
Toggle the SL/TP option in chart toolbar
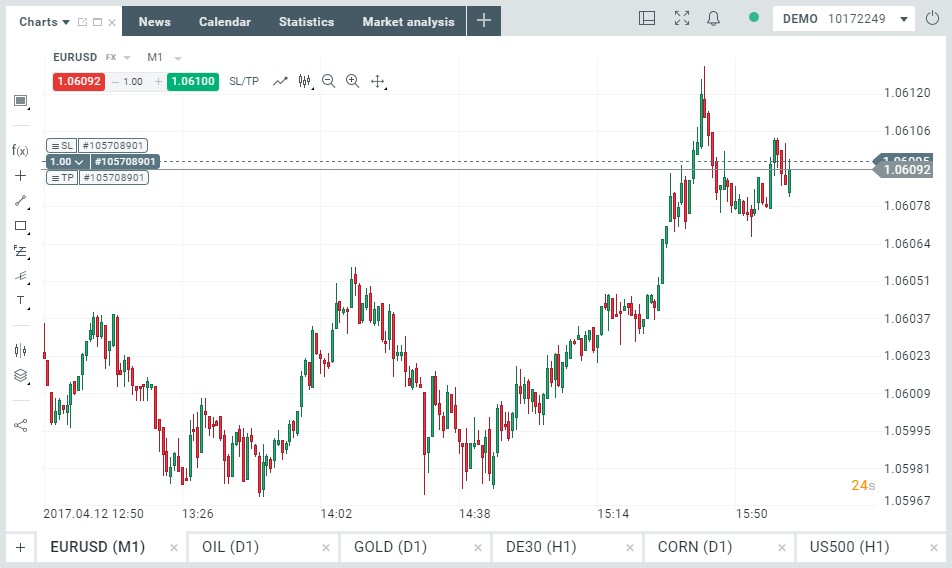(x=244, y=81)
